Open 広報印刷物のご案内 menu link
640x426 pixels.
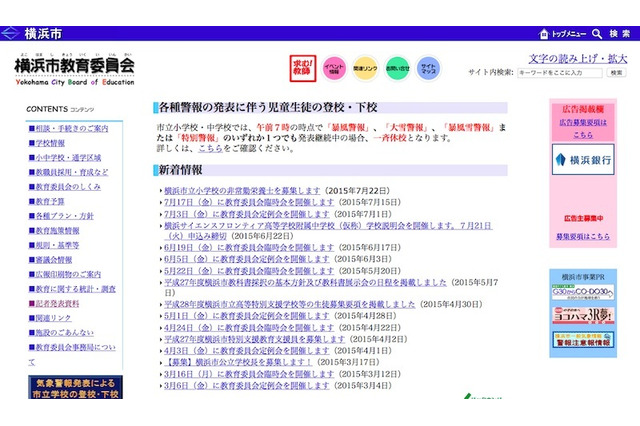(x=64, y=274)
